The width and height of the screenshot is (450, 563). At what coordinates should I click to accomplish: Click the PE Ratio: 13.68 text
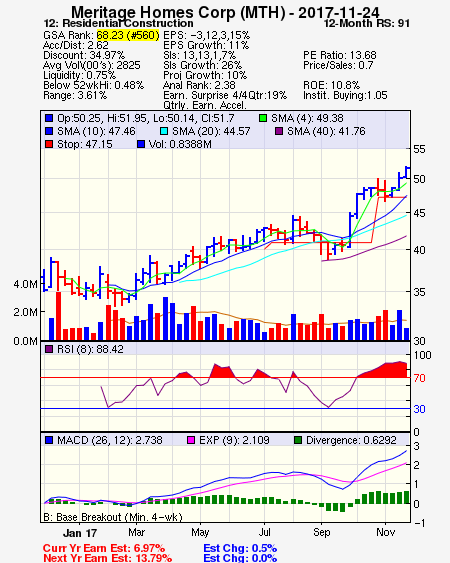[x=340, y=55]
